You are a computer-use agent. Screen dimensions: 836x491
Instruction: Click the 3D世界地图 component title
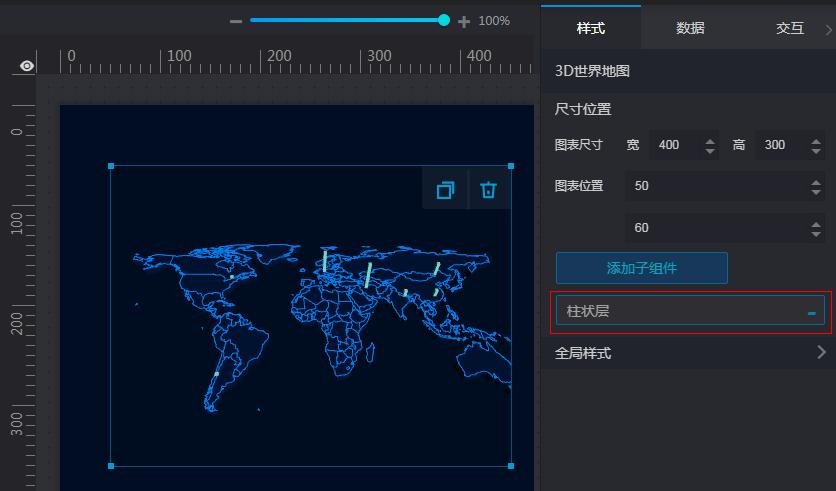pyautogui.click(x=592, y=71)
